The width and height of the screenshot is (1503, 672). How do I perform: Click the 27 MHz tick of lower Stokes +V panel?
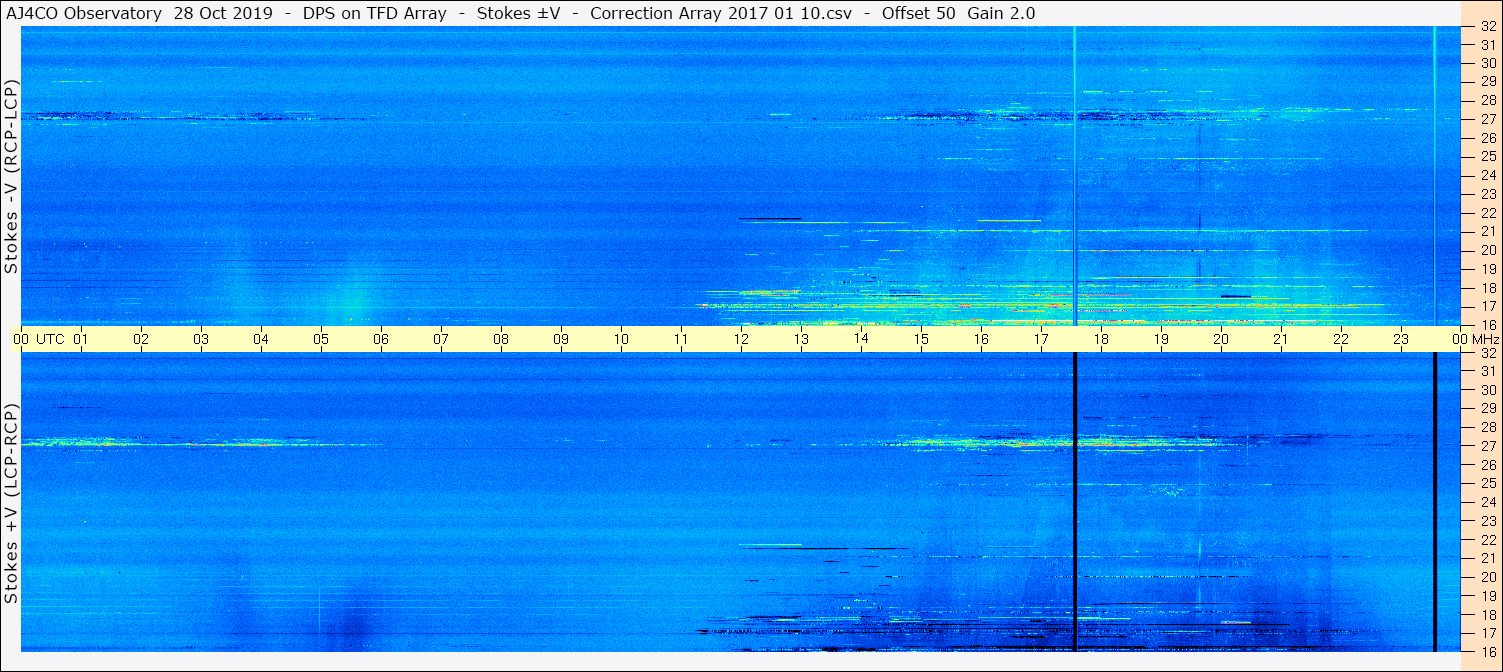pyautogui.click(x=1487, y=446)
